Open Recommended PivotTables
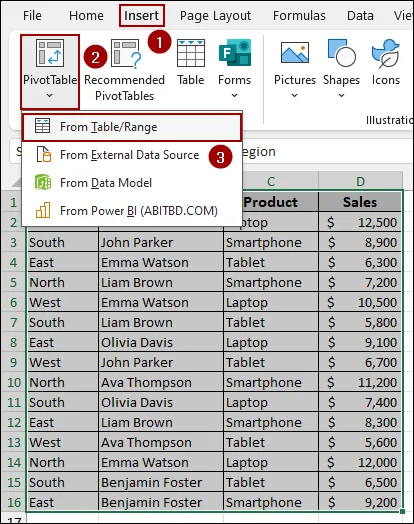The image size is (414, 524). pos(124,71)
